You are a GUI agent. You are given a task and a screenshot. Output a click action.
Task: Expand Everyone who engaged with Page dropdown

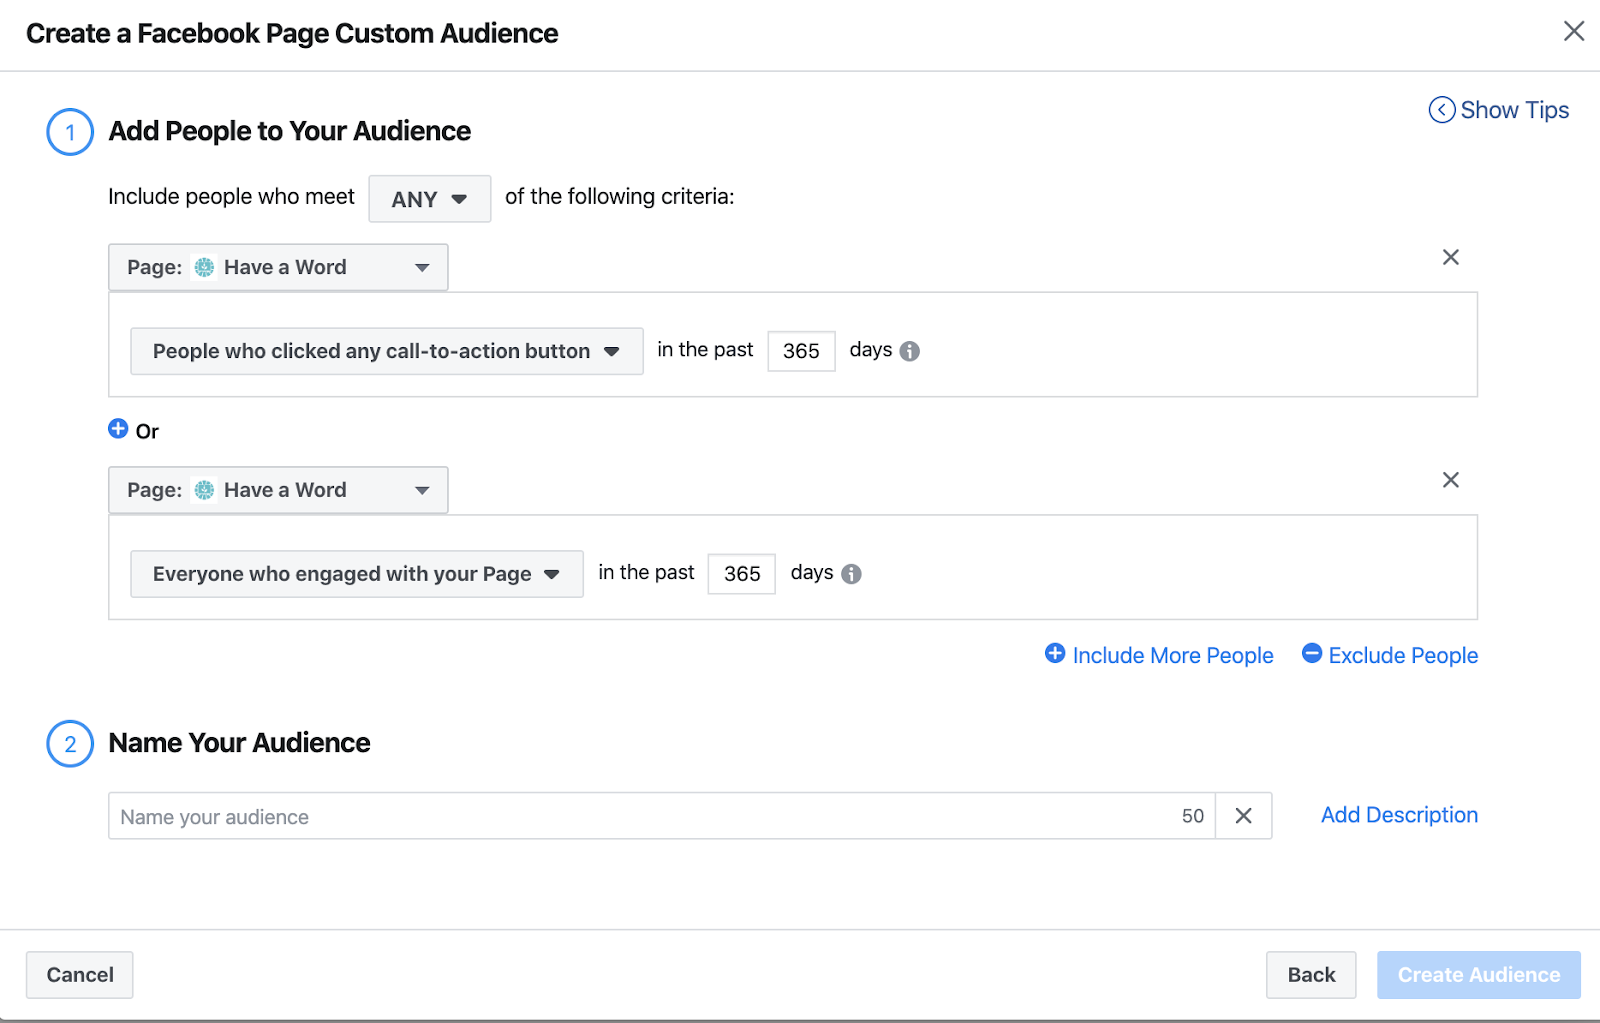point(356,574)
